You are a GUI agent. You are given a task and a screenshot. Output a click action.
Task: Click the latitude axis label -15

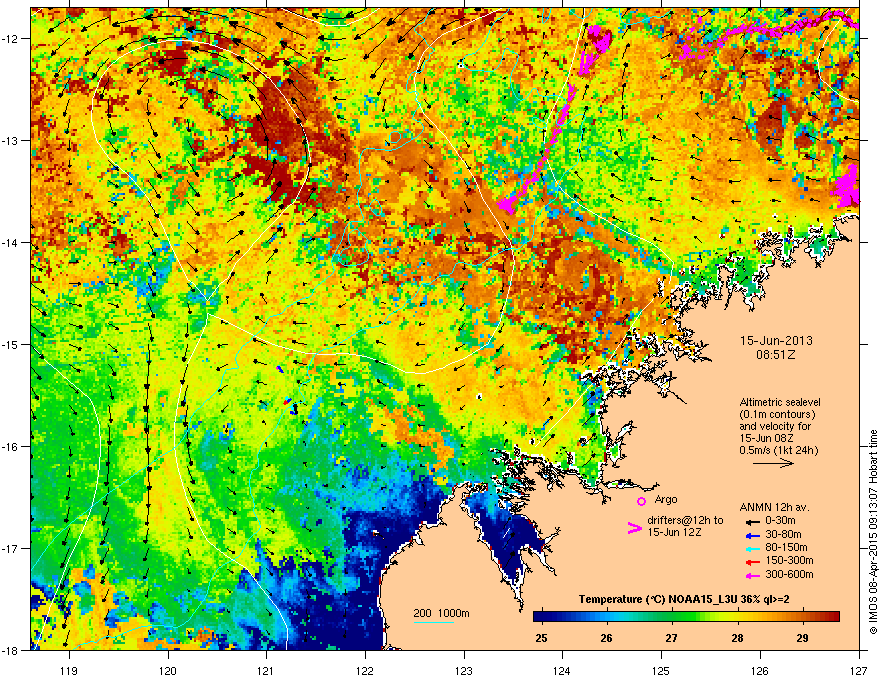(11, 344)
